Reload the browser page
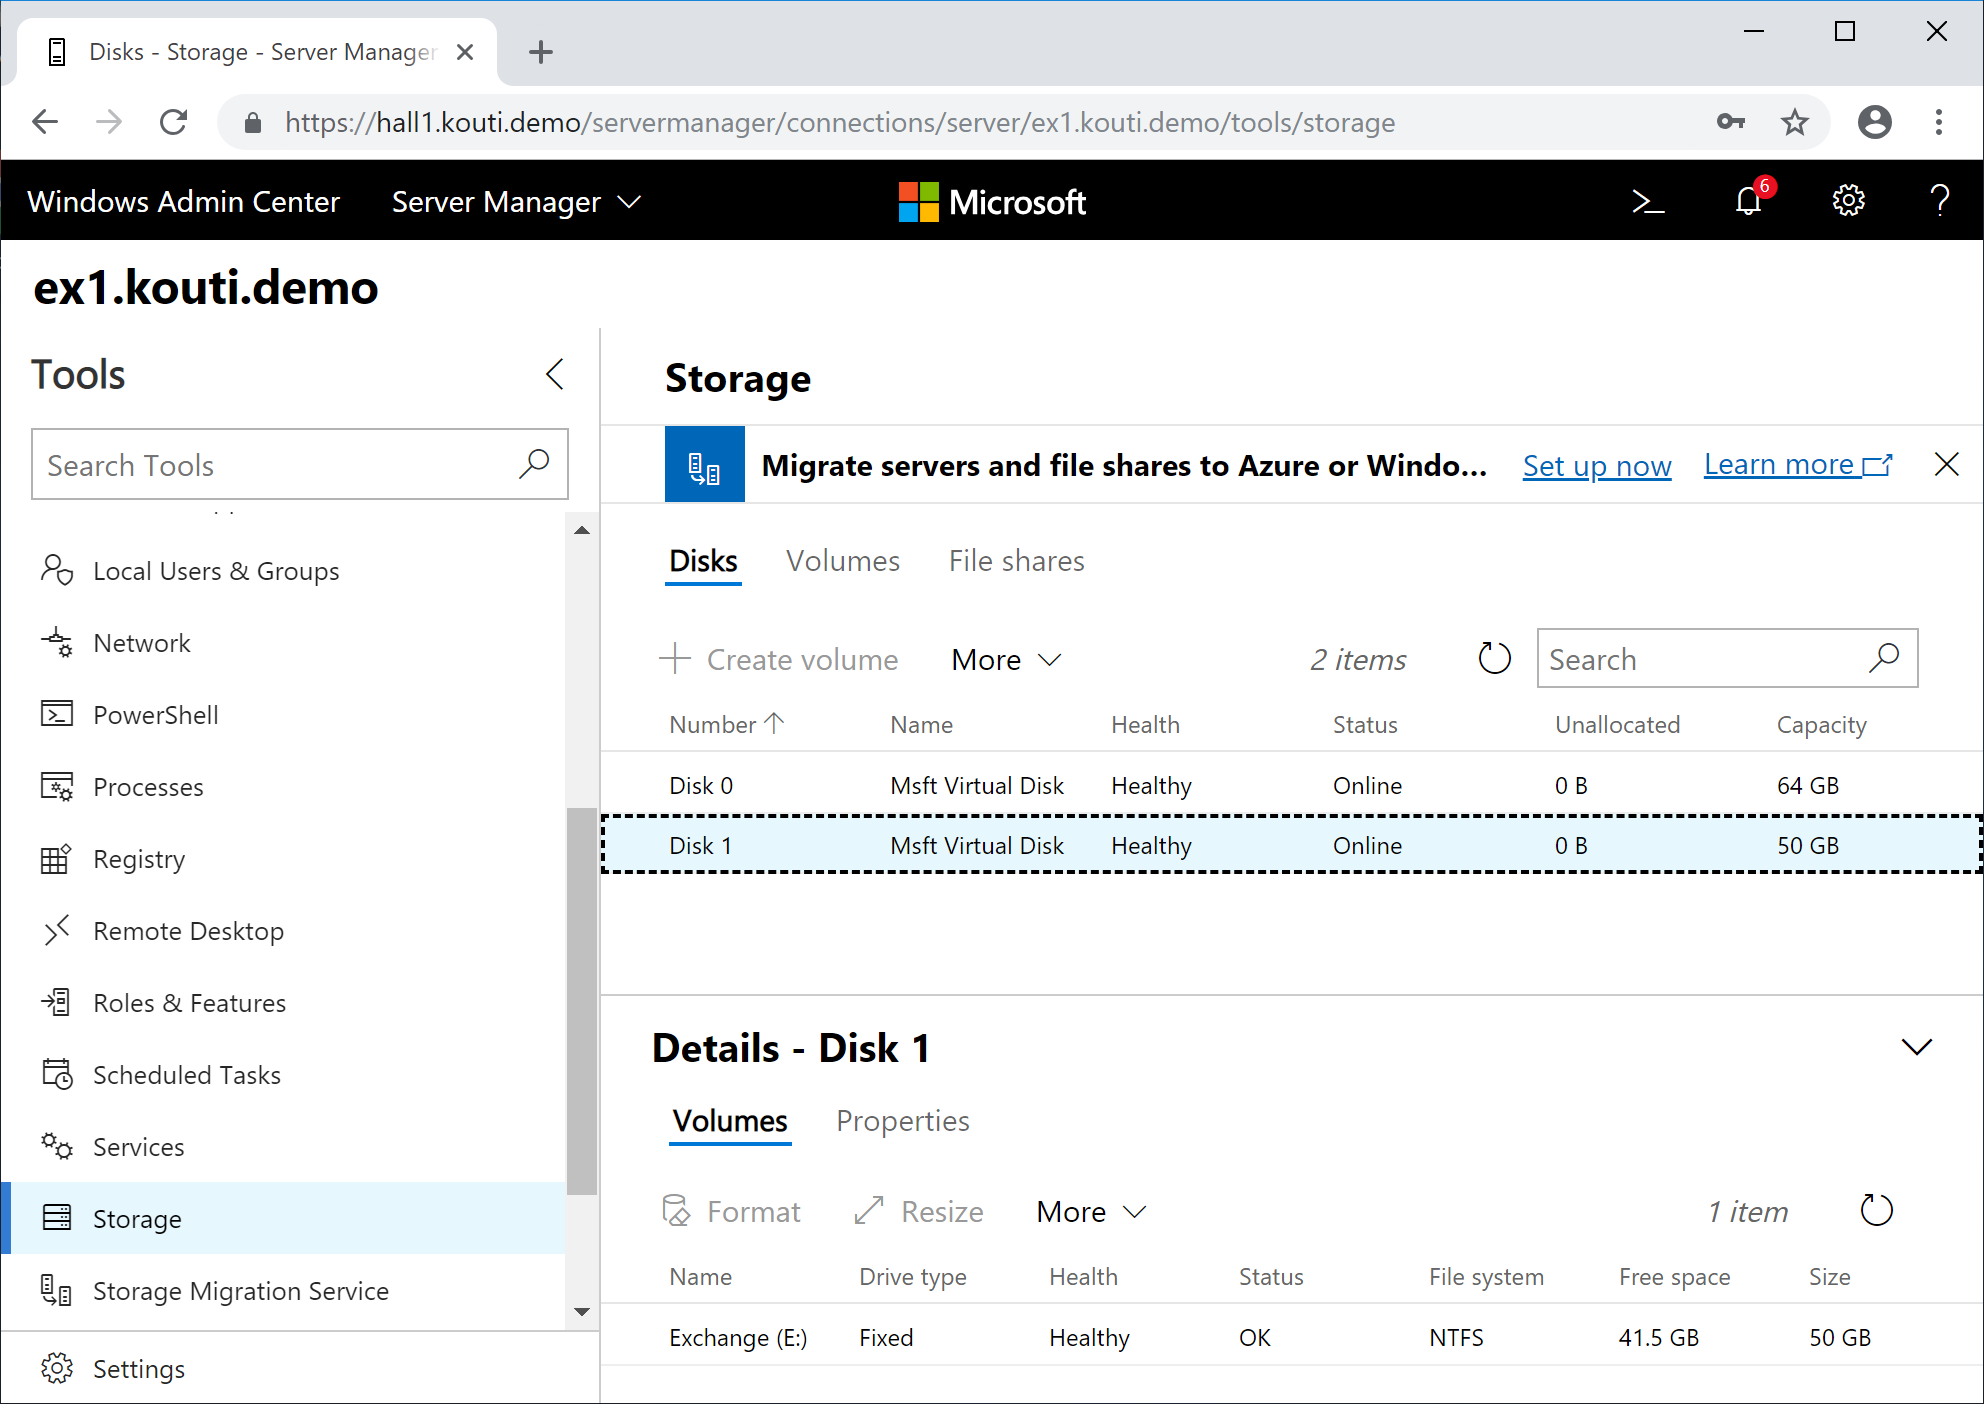Screen dimensions: 1984x1404 pyautogui.click(x=174, y=122)
